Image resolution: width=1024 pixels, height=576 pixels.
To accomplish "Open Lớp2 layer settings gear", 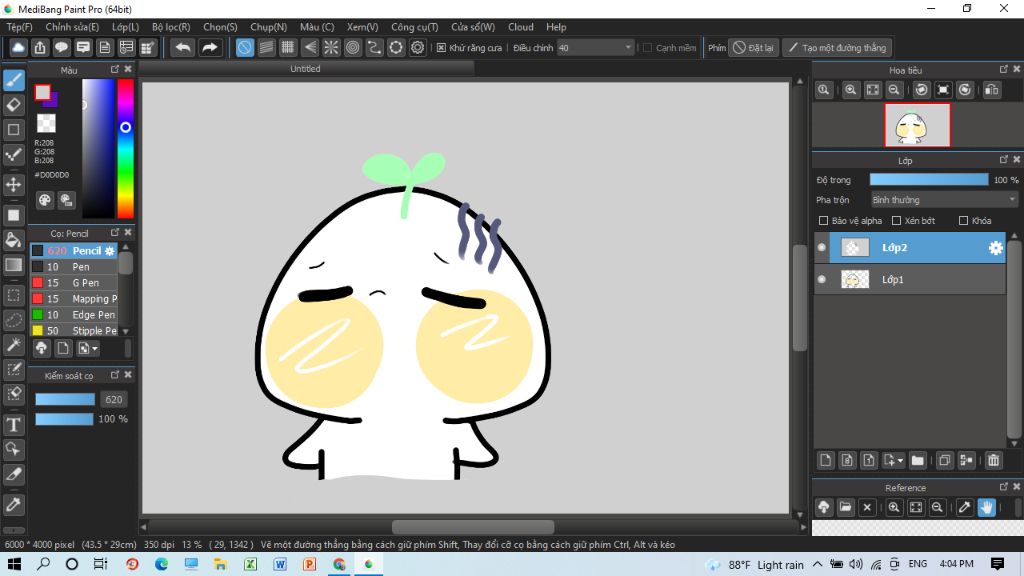I will coord(995,248).
